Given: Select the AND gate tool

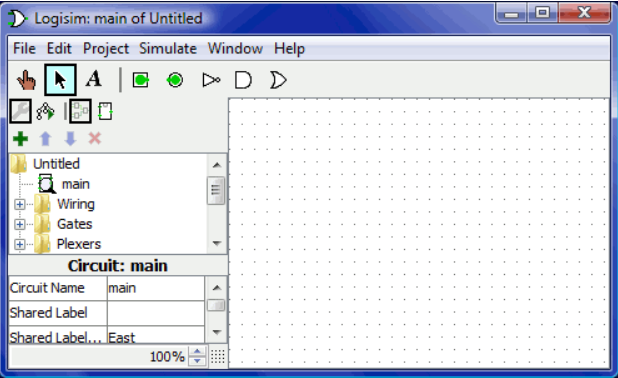Looking at the screenshot, I should 243,80.
